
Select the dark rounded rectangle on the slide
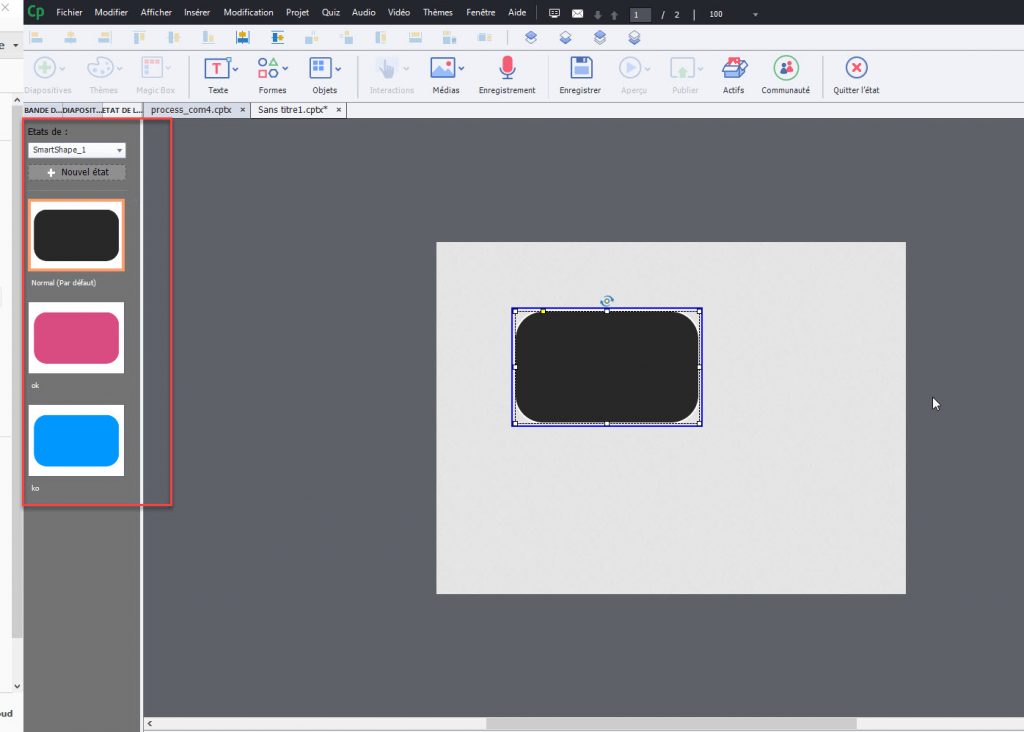tap(607, 367)
